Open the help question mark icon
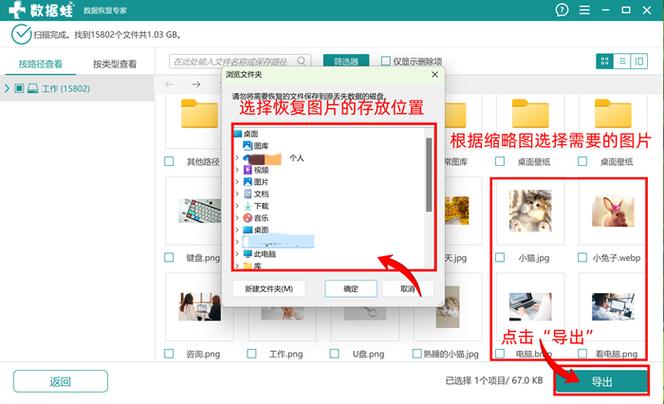664x404 pixels. tap(562, 10)
